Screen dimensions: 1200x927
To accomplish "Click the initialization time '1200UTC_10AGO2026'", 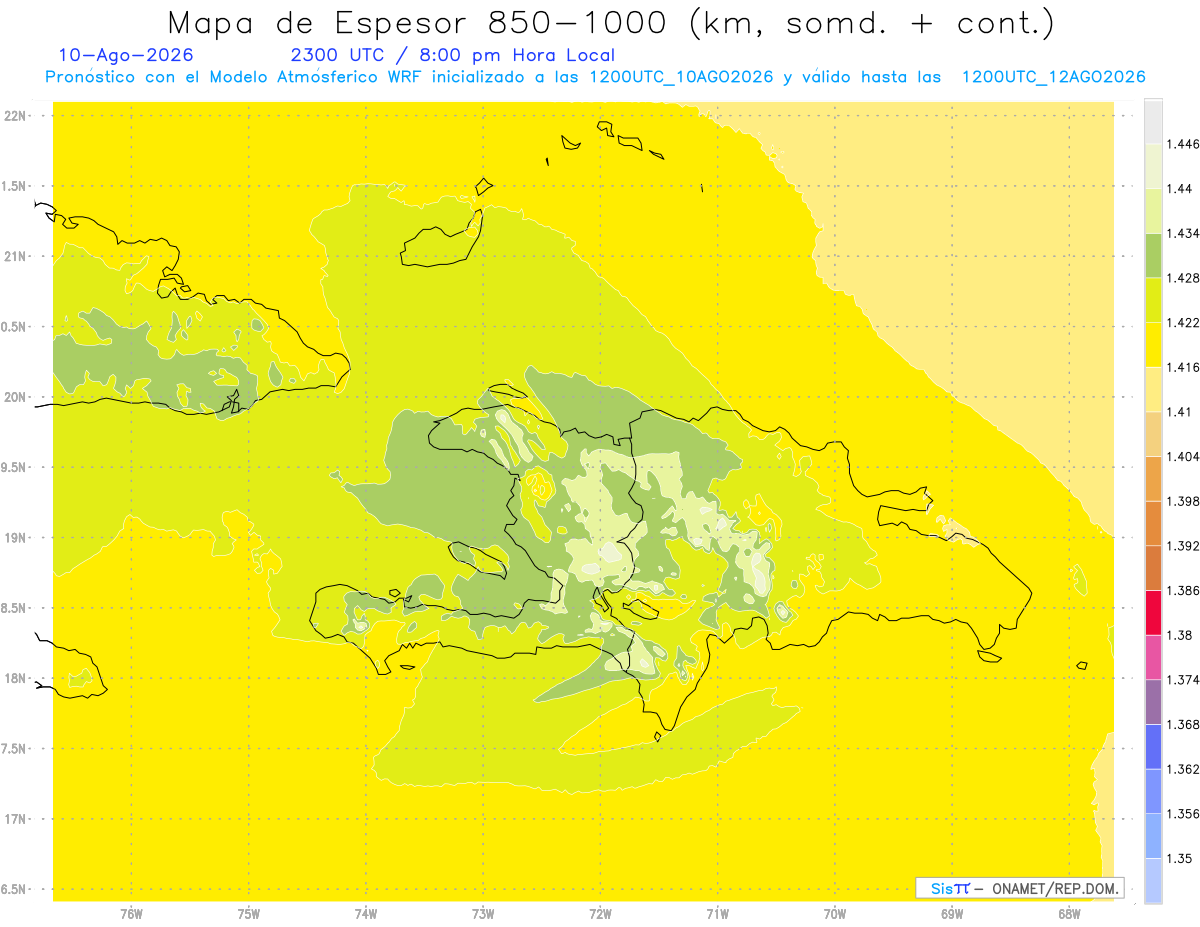I will click(x=681, y=77).
